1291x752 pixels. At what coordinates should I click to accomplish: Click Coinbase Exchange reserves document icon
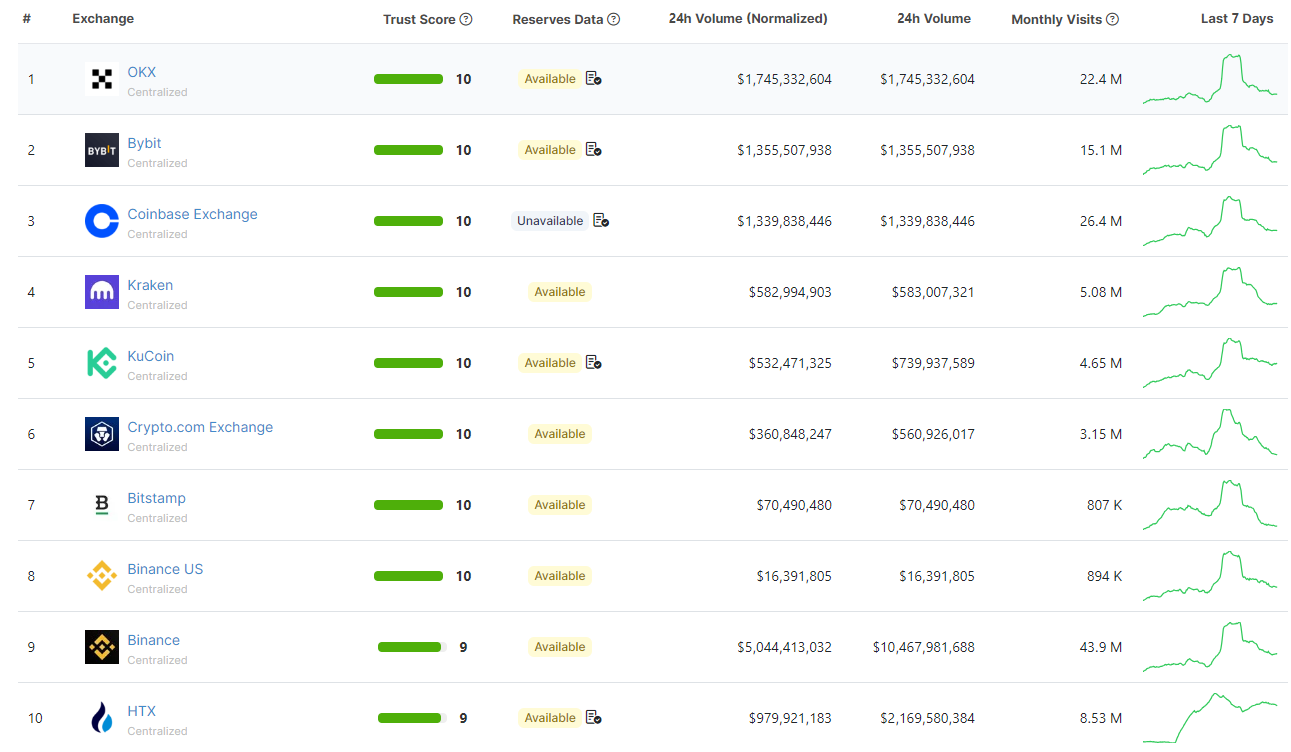[601, 220]
